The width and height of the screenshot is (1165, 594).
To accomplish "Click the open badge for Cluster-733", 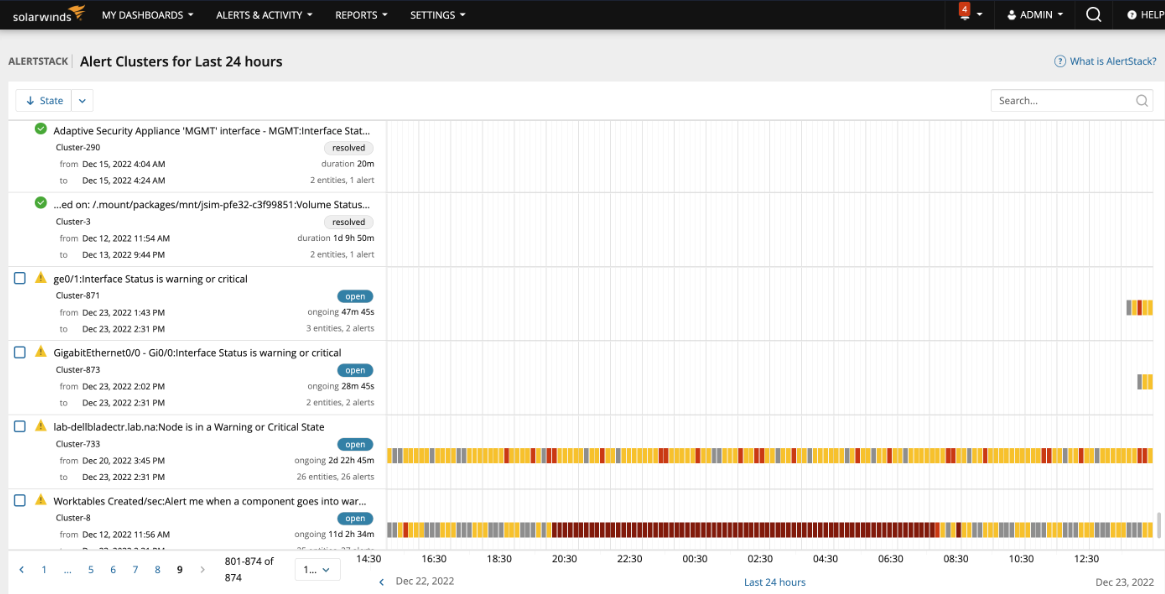I will [355, 445].
